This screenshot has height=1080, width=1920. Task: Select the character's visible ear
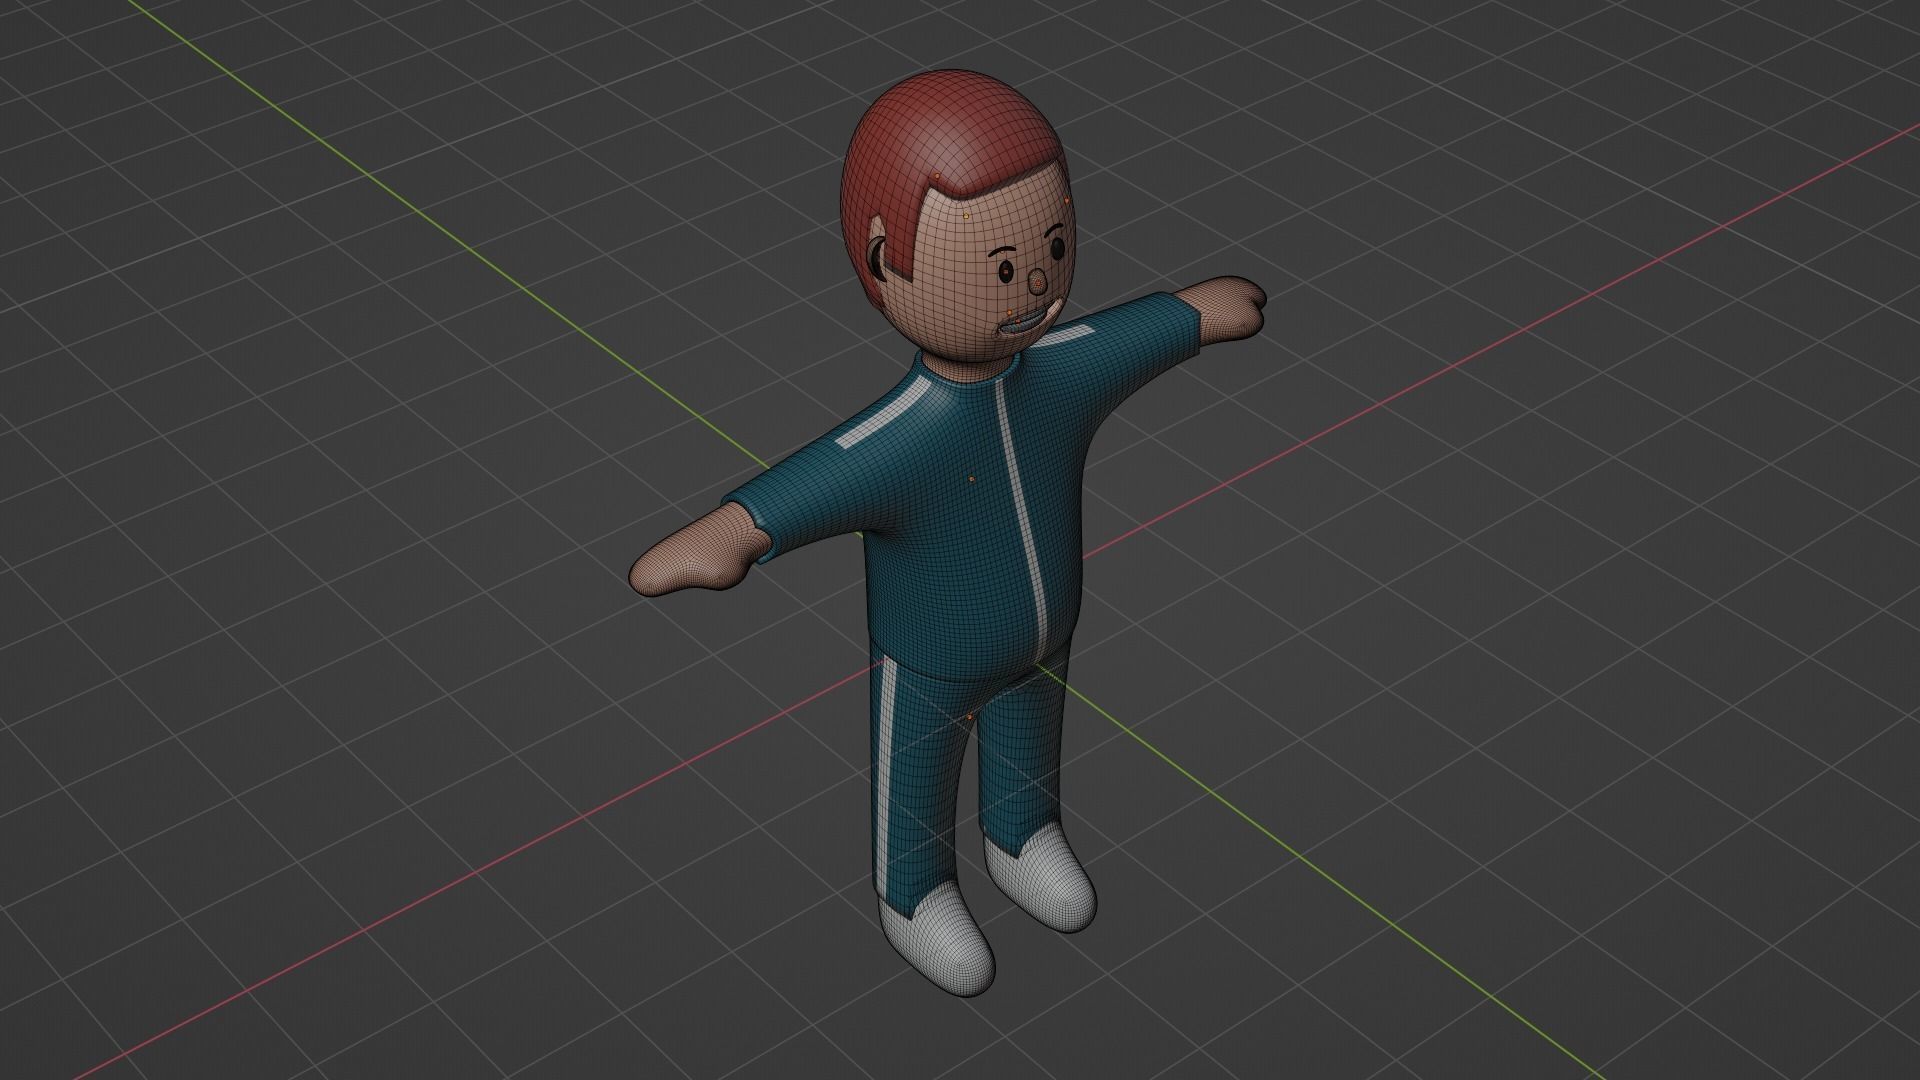click(876, 257)
